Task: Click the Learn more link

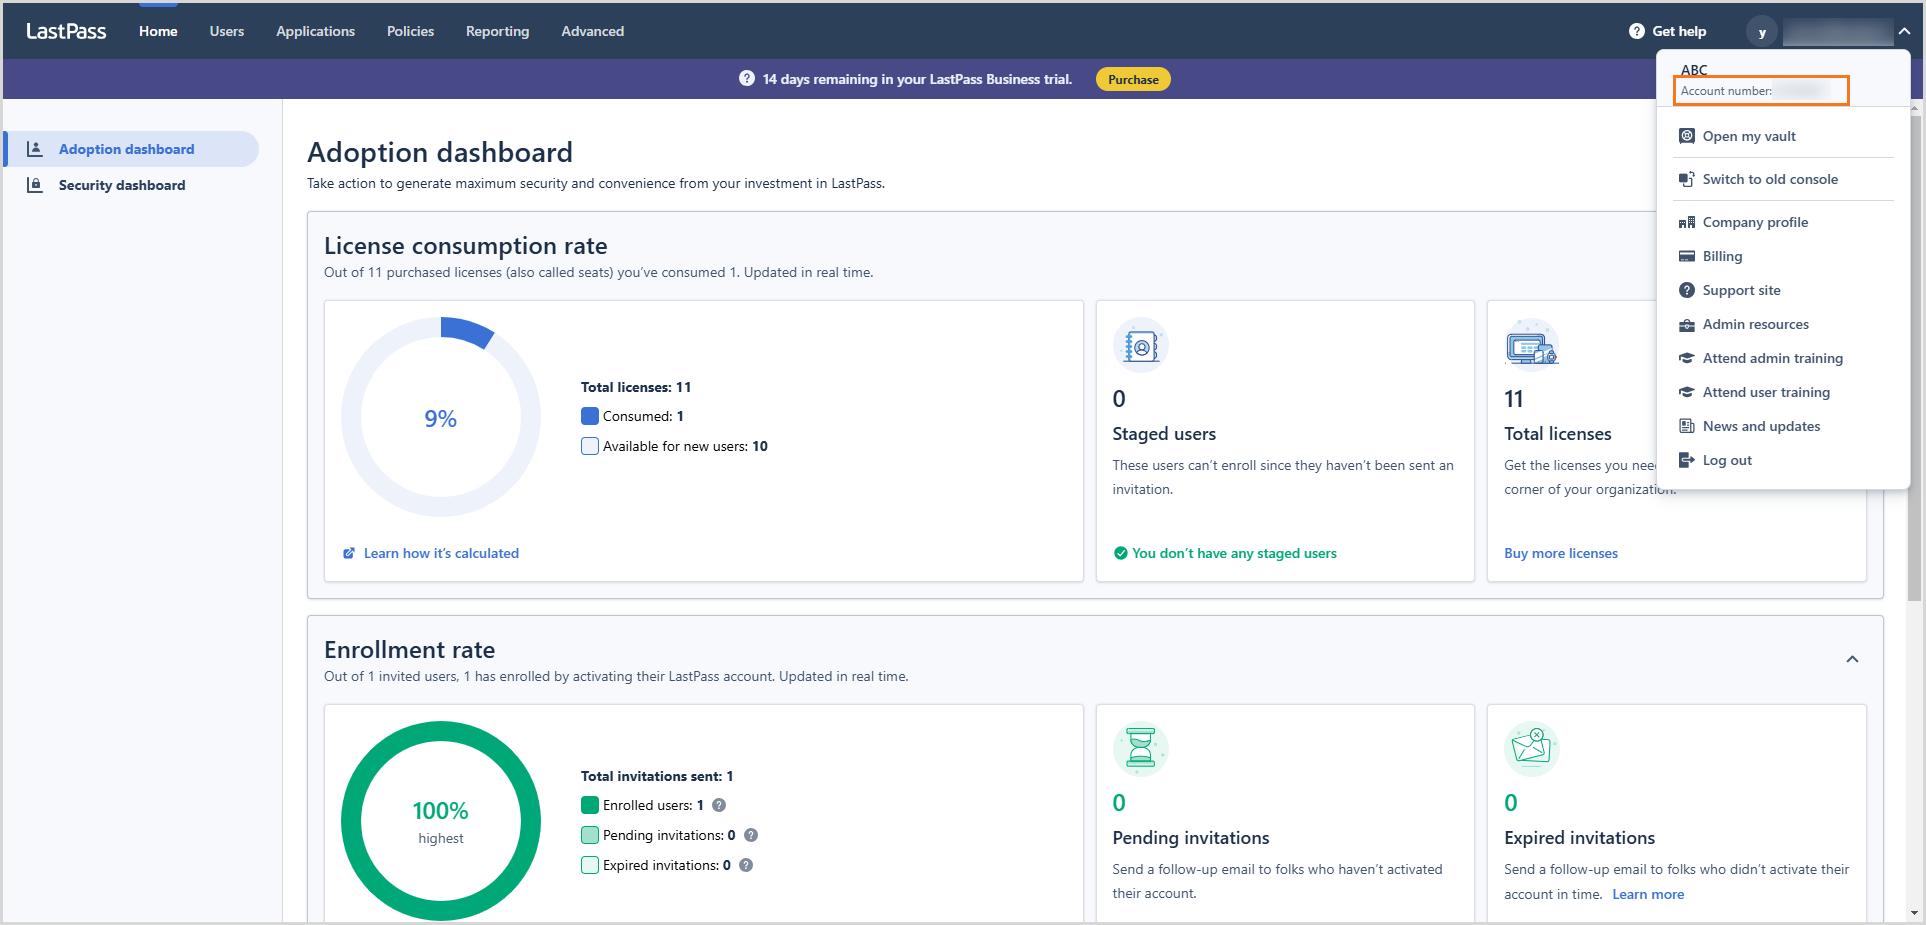Action: (1648, 894)
